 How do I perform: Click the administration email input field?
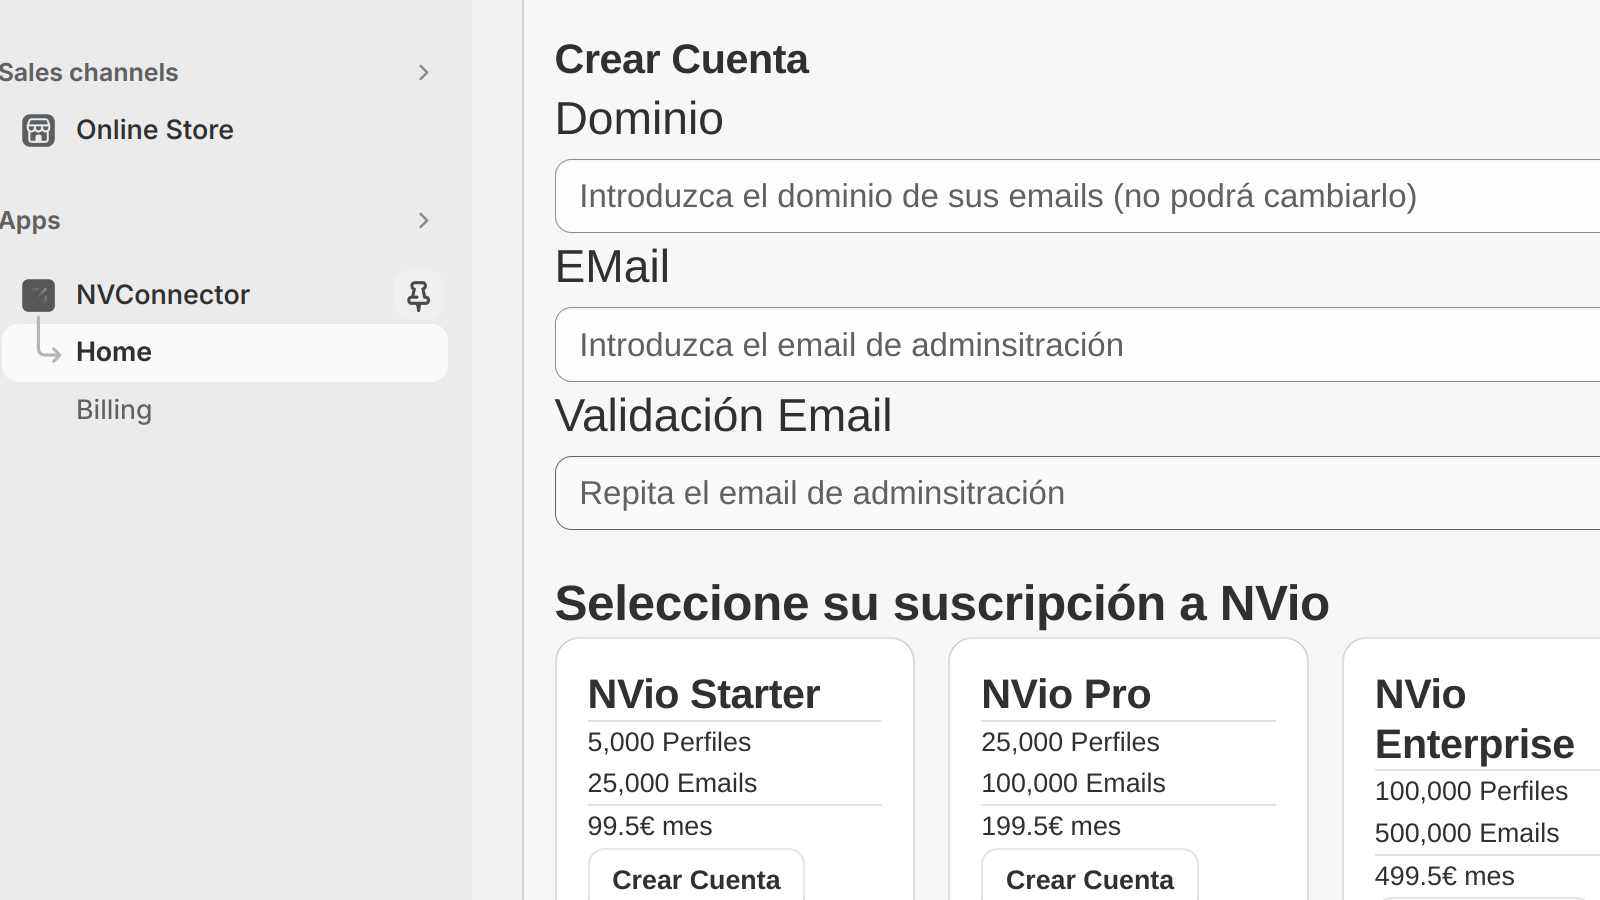click(1000, 344)
